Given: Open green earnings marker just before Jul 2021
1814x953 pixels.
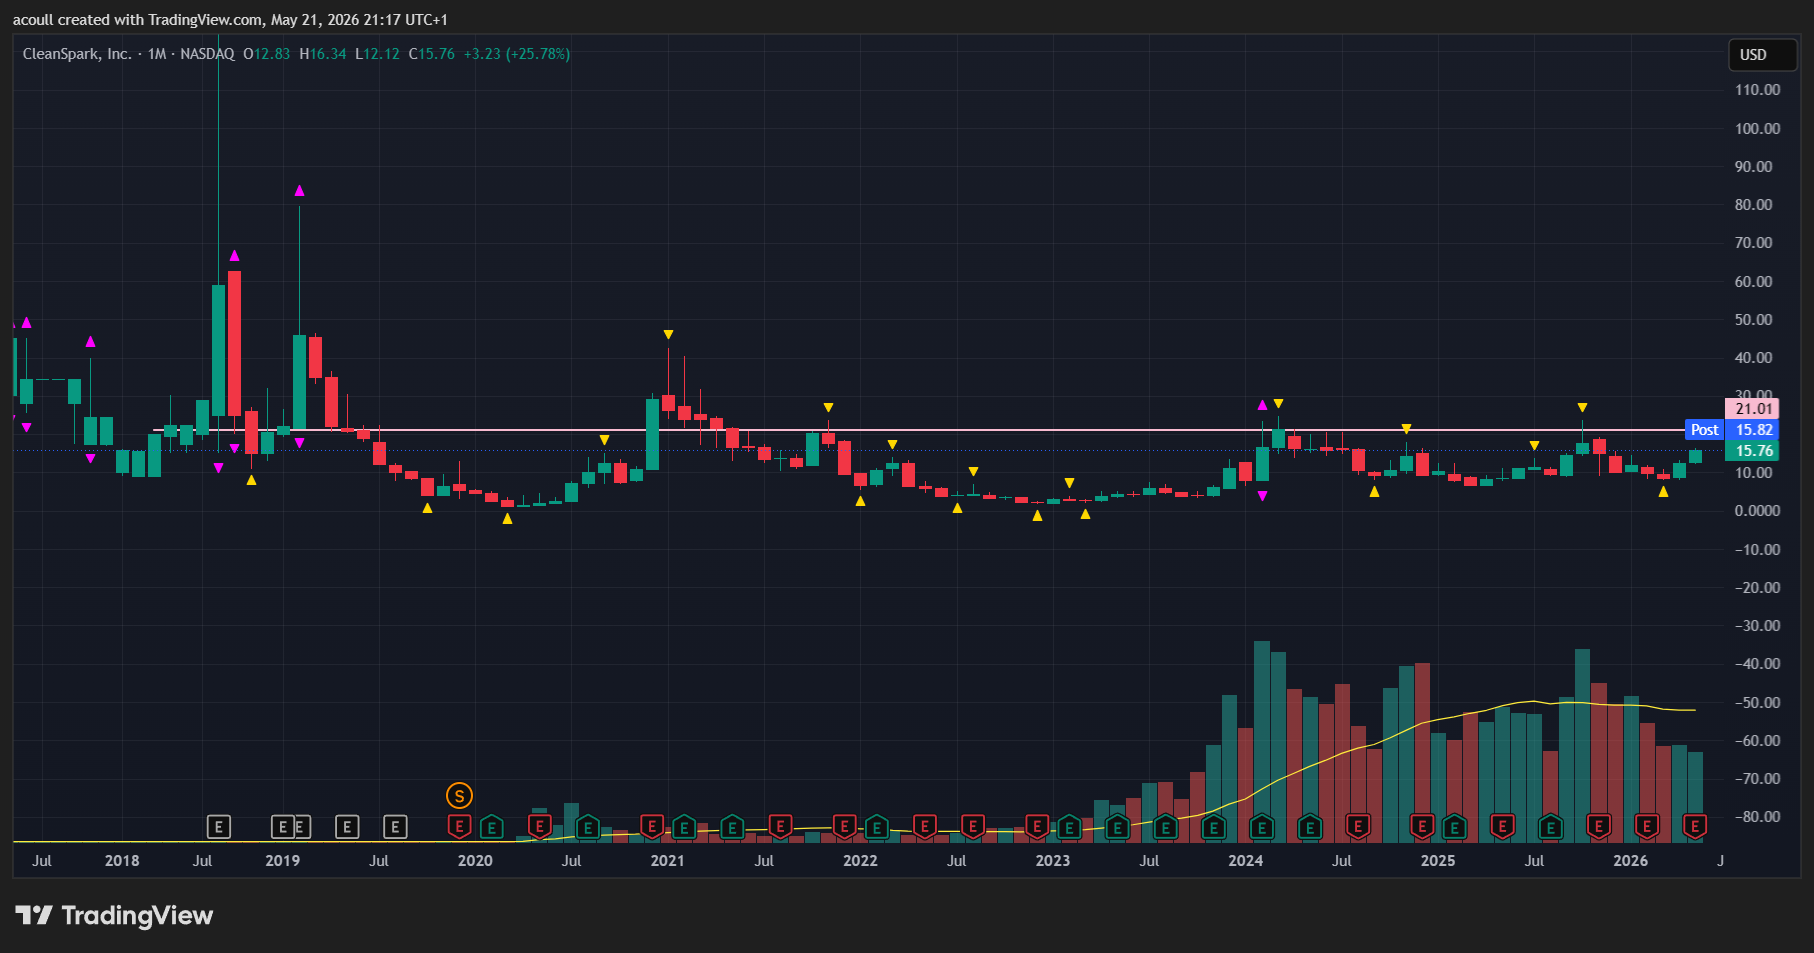Looking at the screenshot, I should click(732, 827).
